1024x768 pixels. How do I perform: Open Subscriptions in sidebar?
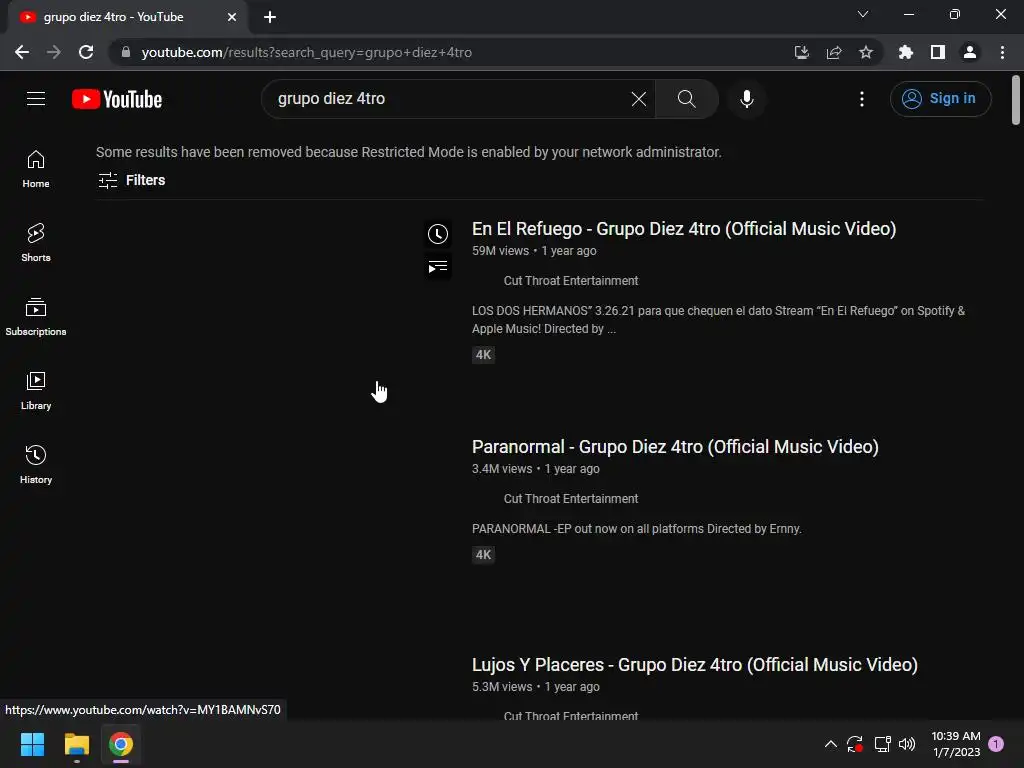click(36, 317)
